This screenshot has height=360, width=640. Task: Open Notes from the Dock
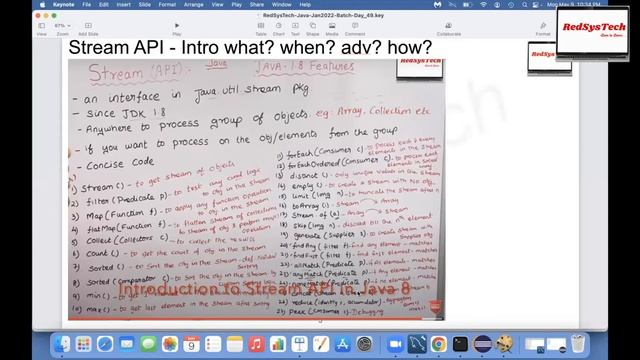click(235, 344)
